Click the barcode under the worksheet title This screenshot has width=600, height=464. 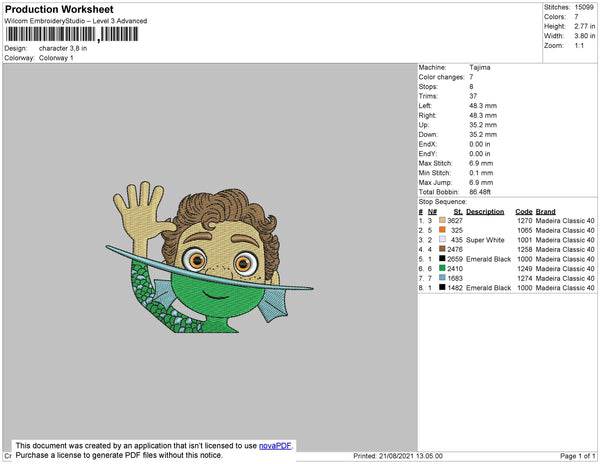pyautogui.click(x=72, y=34)
